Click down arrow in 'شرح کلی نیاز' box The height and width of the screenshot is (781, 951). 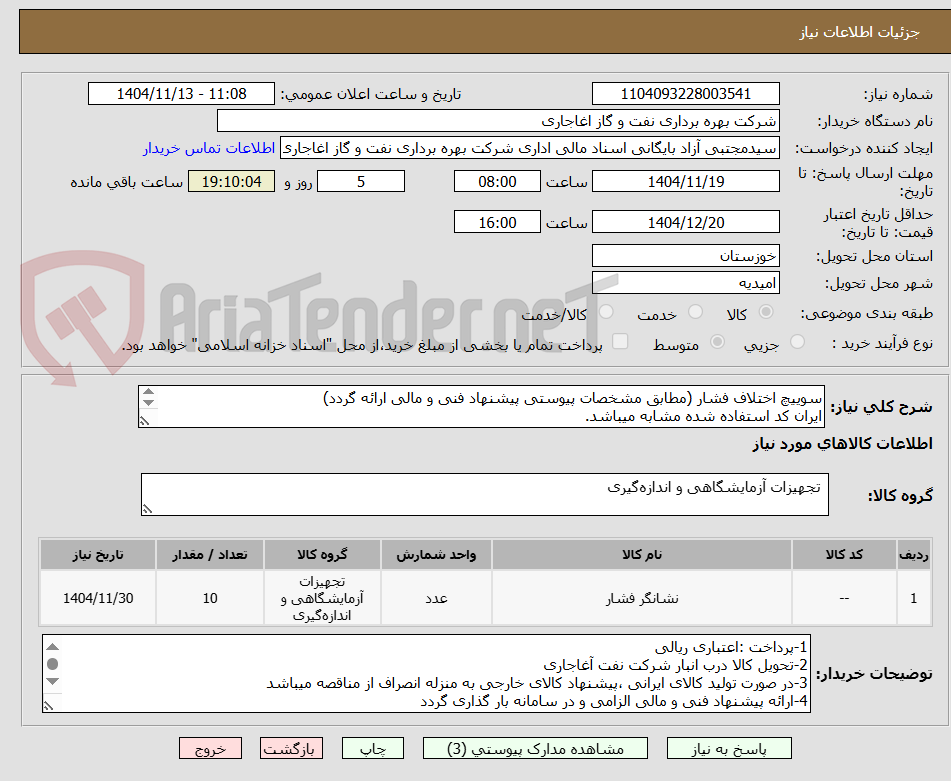coord(149,403)
